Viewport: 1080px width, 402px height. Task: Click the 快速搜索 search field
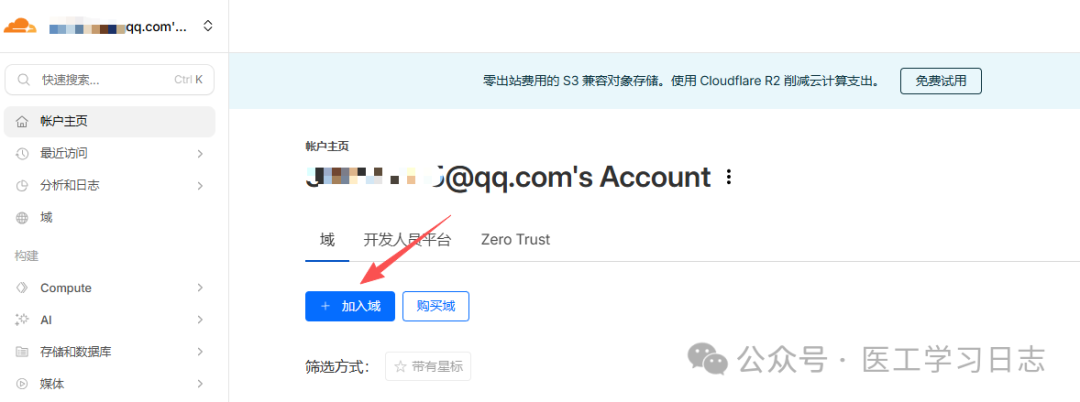click(110, 80)
